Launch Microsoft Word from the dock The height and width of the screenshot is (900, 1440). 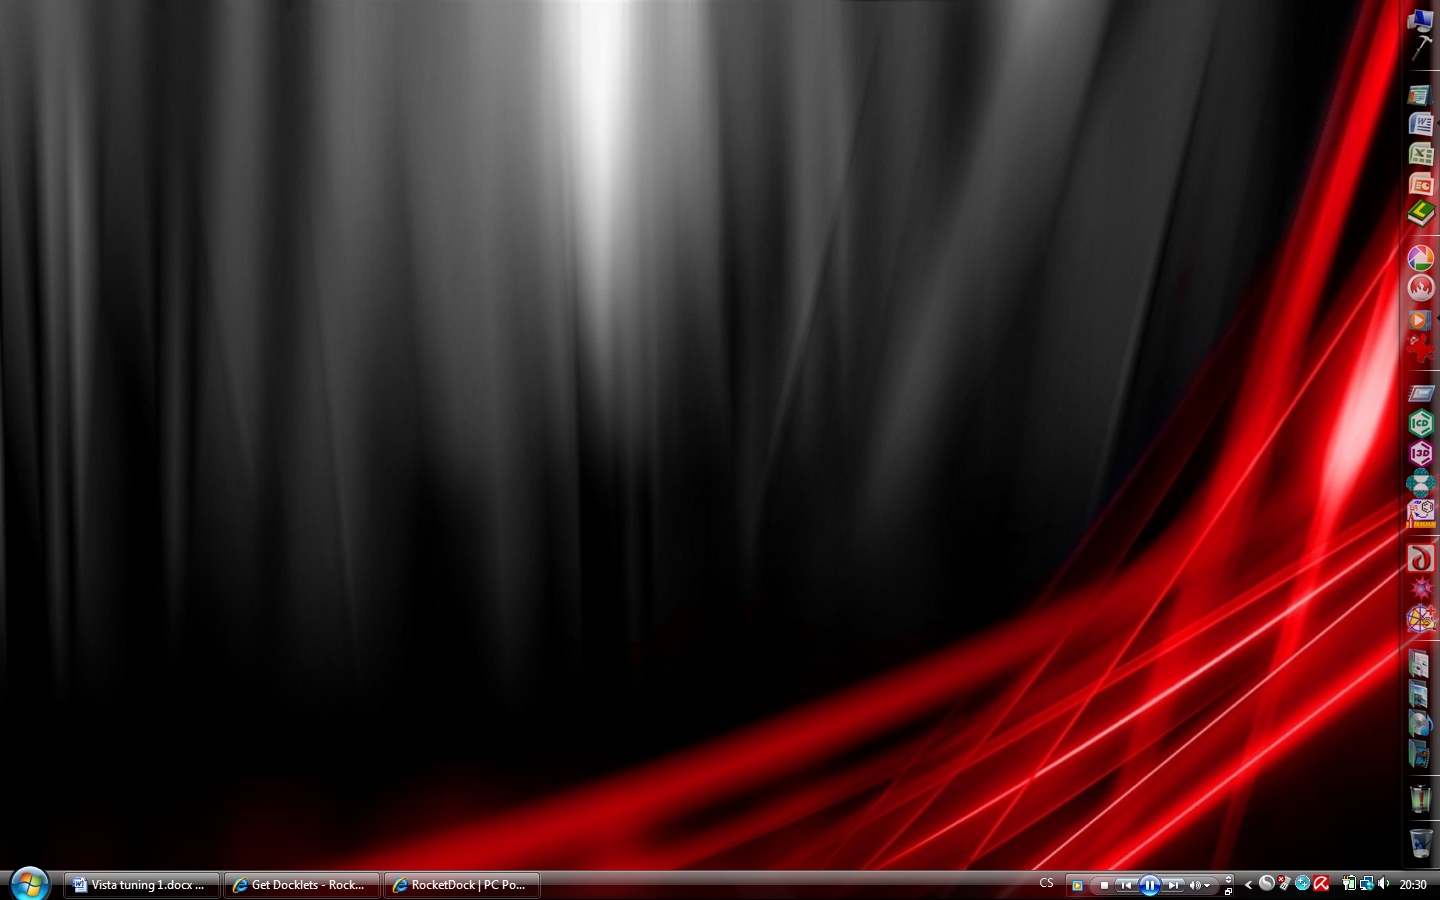click(x=1421, y=124)
